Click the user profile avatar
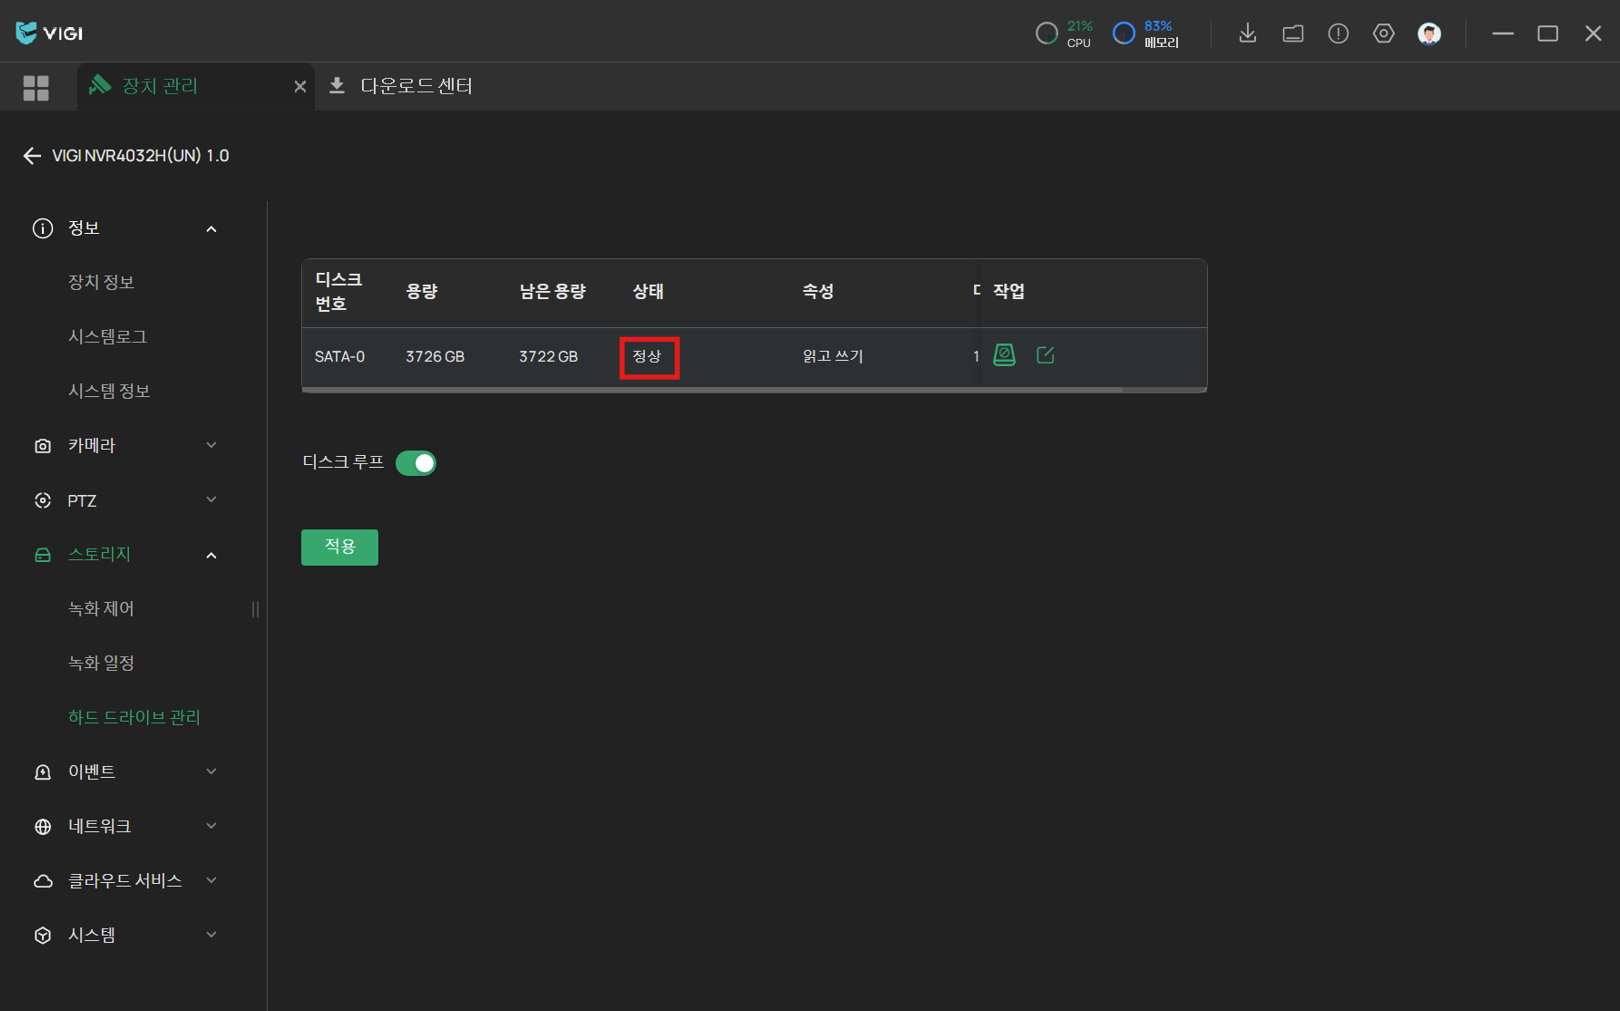1620x1011 pixels. [1429, 33]
